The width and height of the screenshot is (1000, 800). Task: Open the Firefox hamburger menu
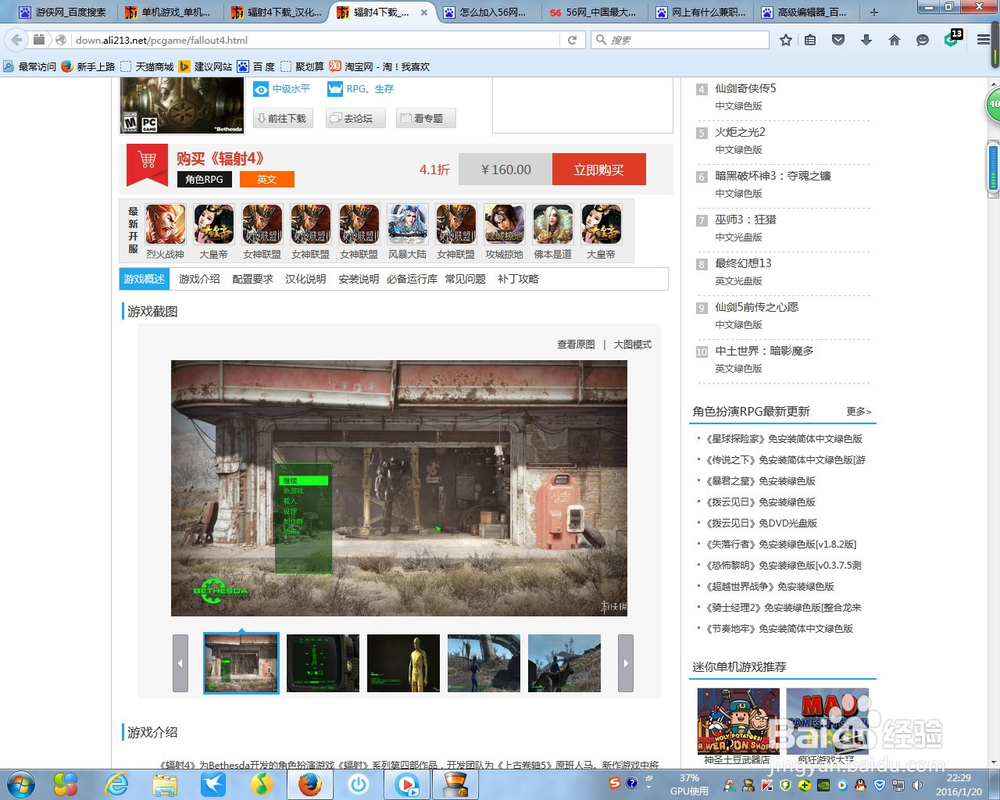pyautogui.click(x=983, y=40)
